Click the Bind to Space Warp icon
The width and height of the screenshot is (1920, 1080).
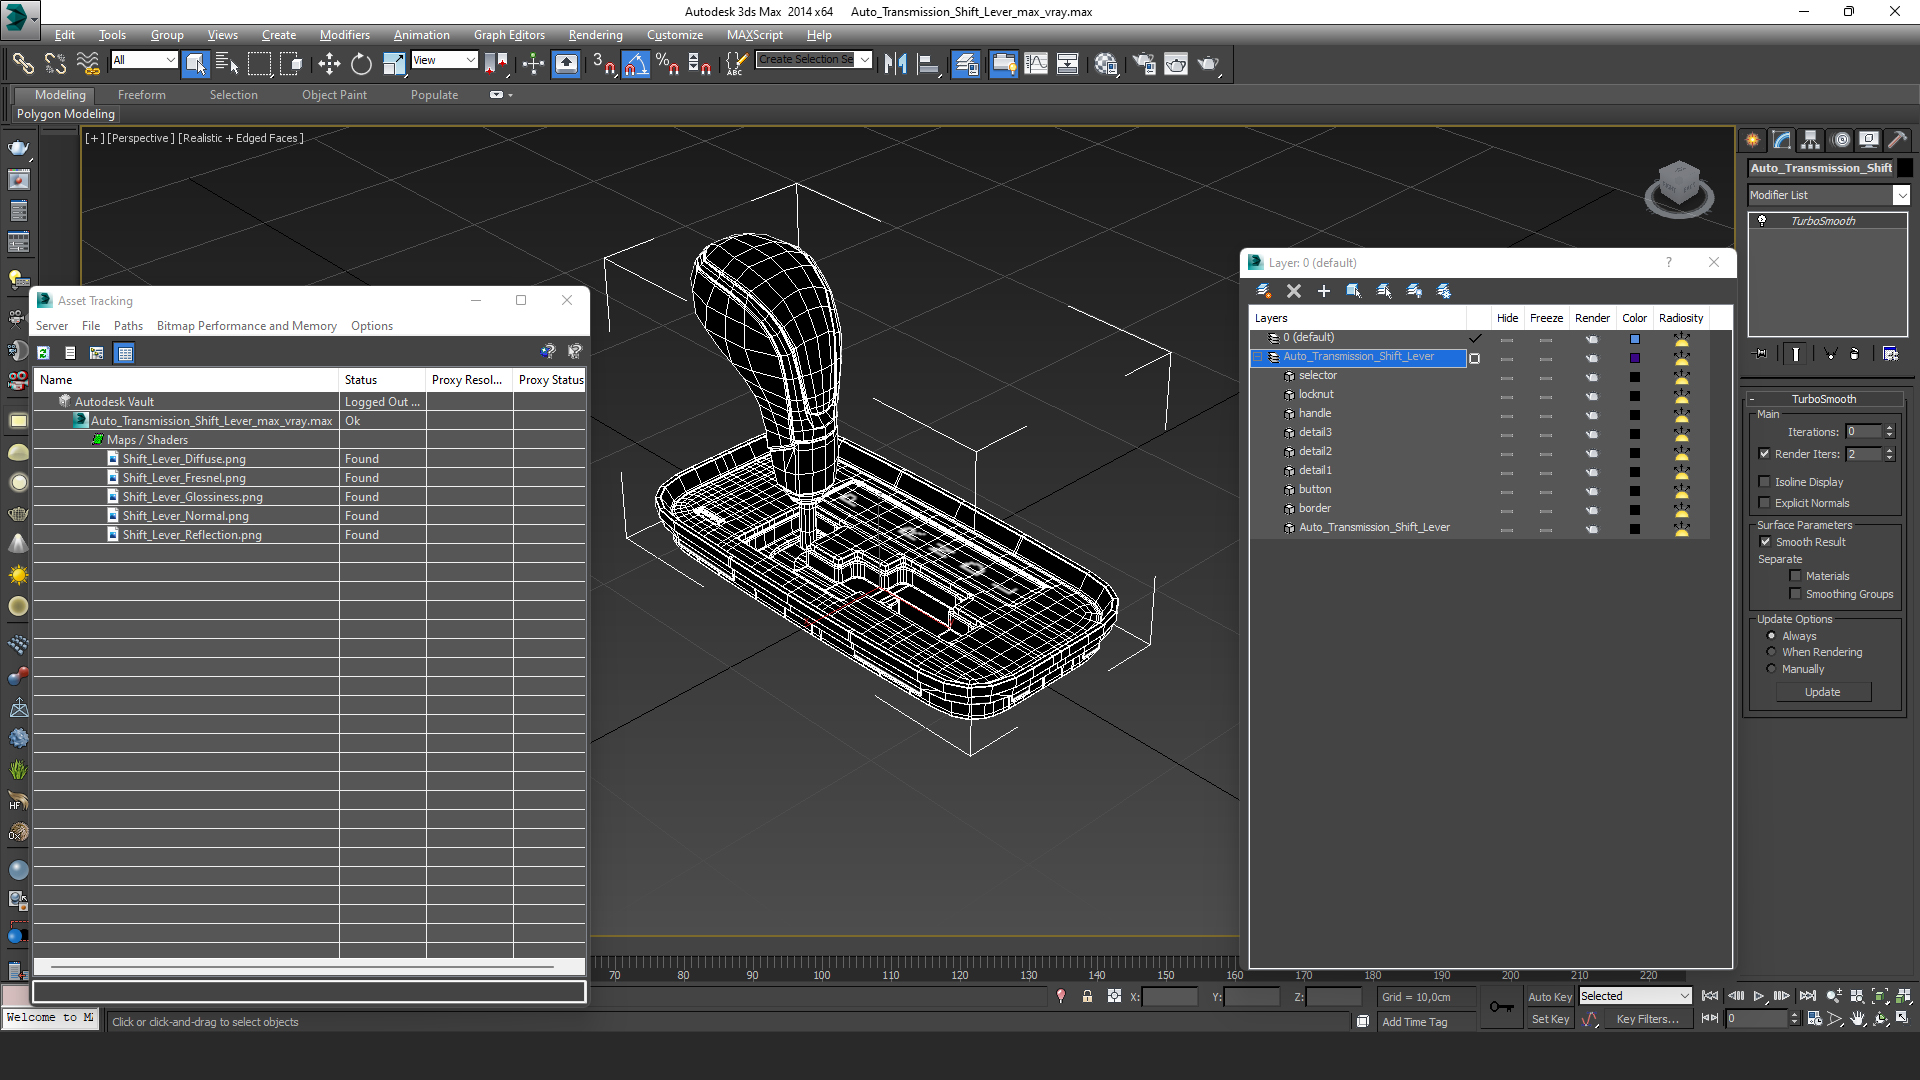click(88, 64)
